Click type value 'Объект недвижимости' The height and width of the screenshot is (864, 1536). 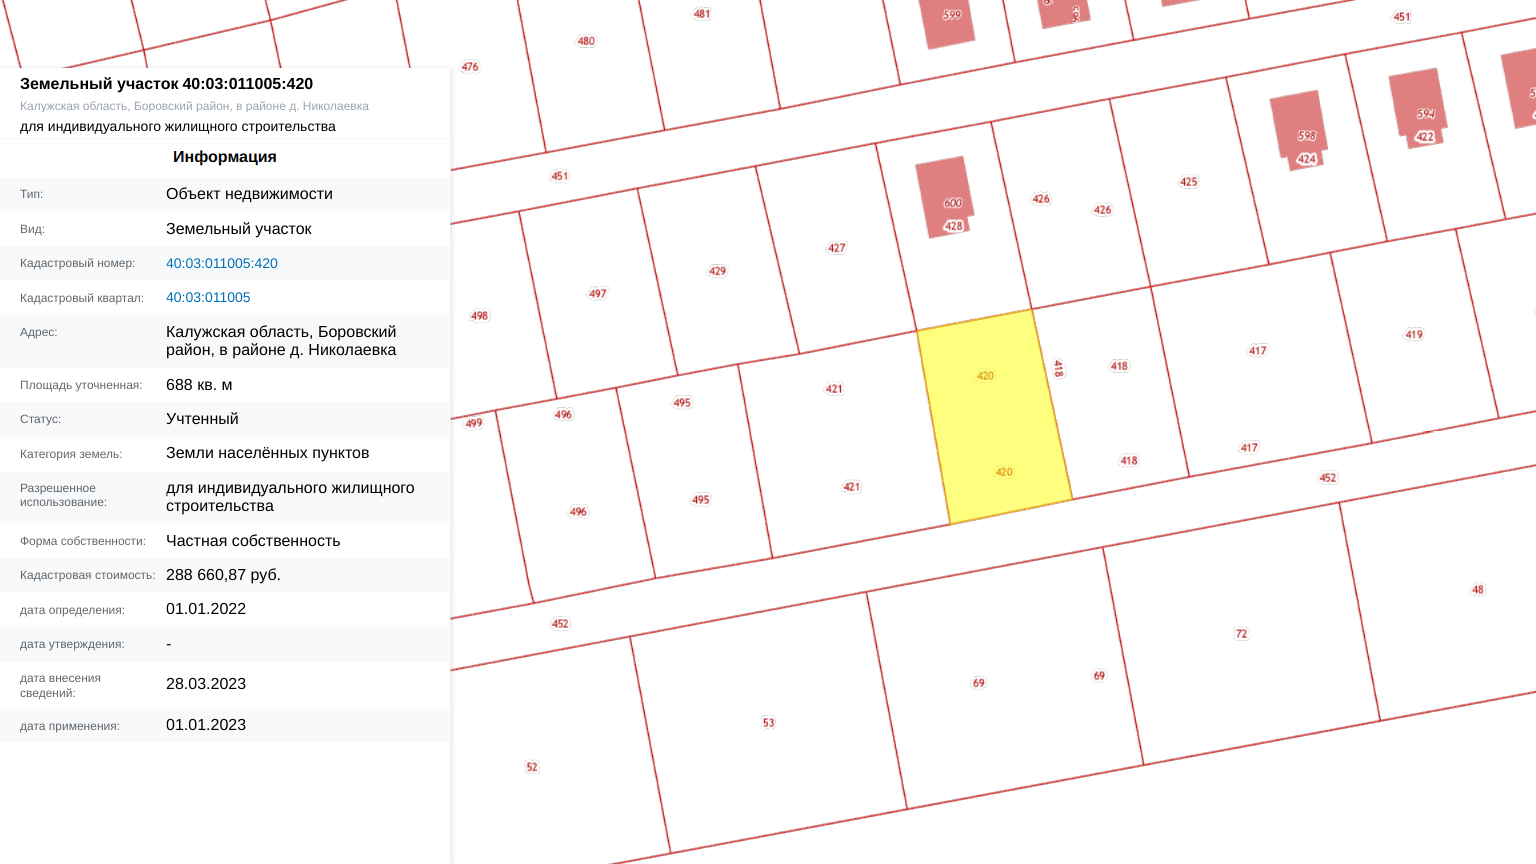249,194
